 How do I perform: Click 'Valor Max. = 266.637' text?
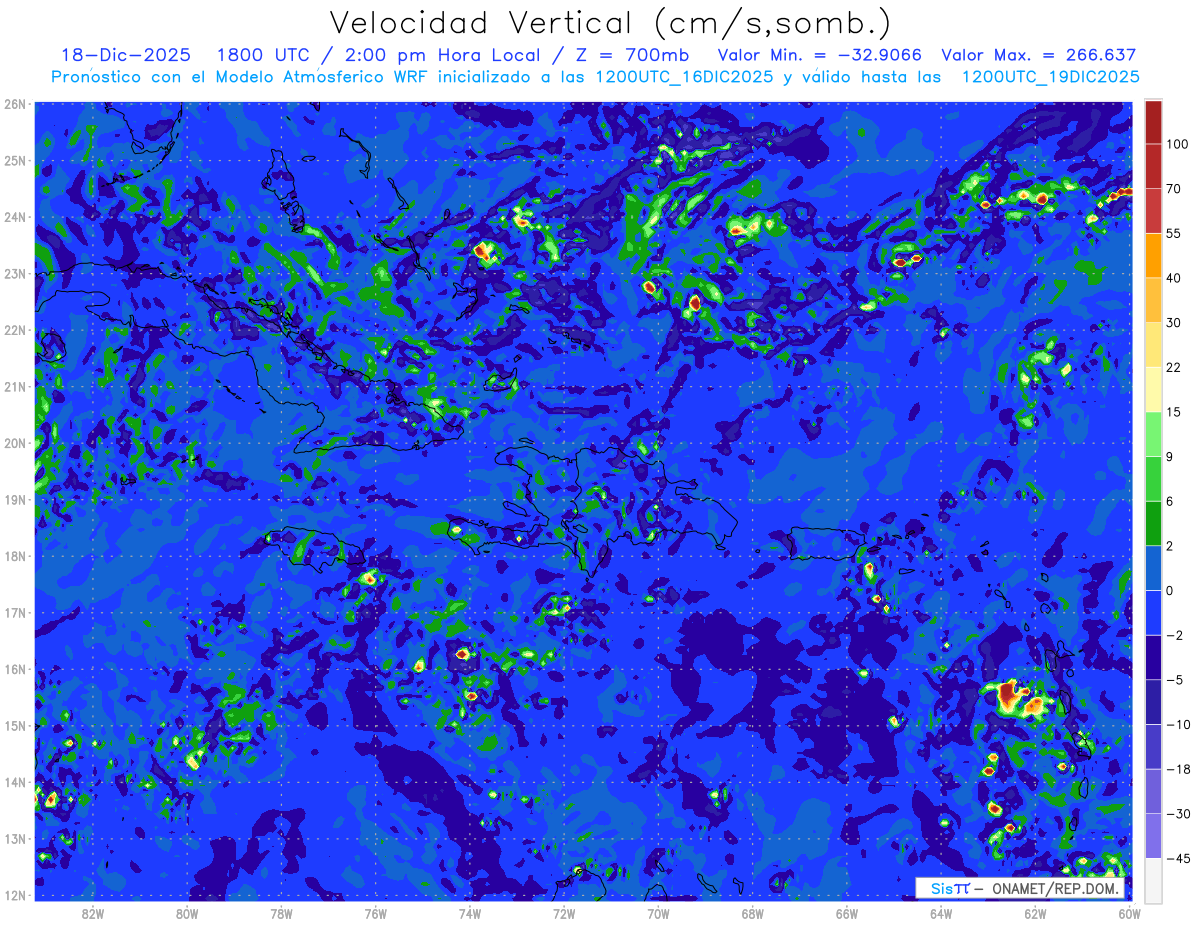[x=1039, y=55]
